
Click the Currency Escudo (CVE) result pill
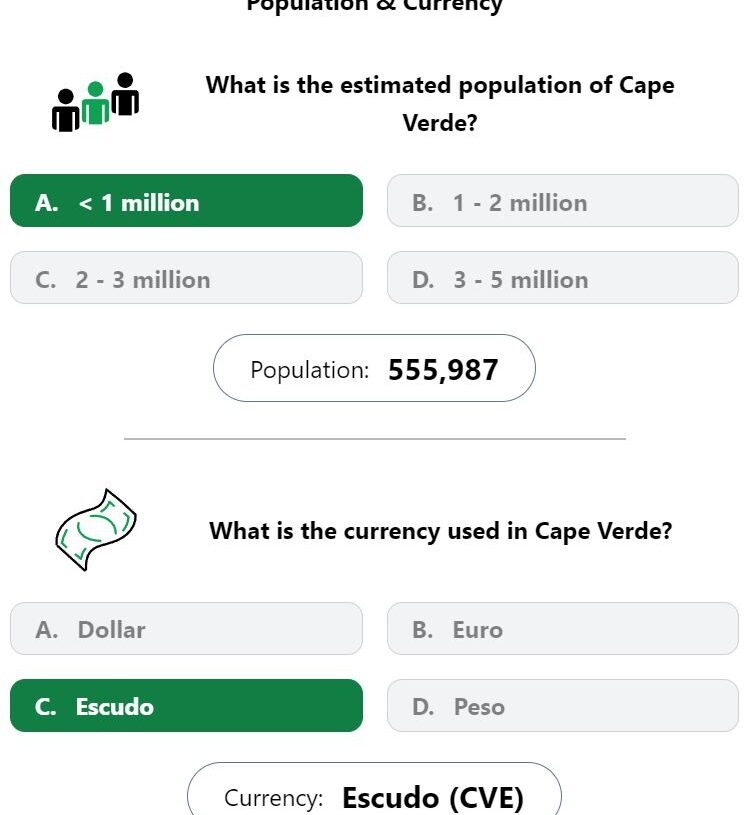(x=374, y=789)
